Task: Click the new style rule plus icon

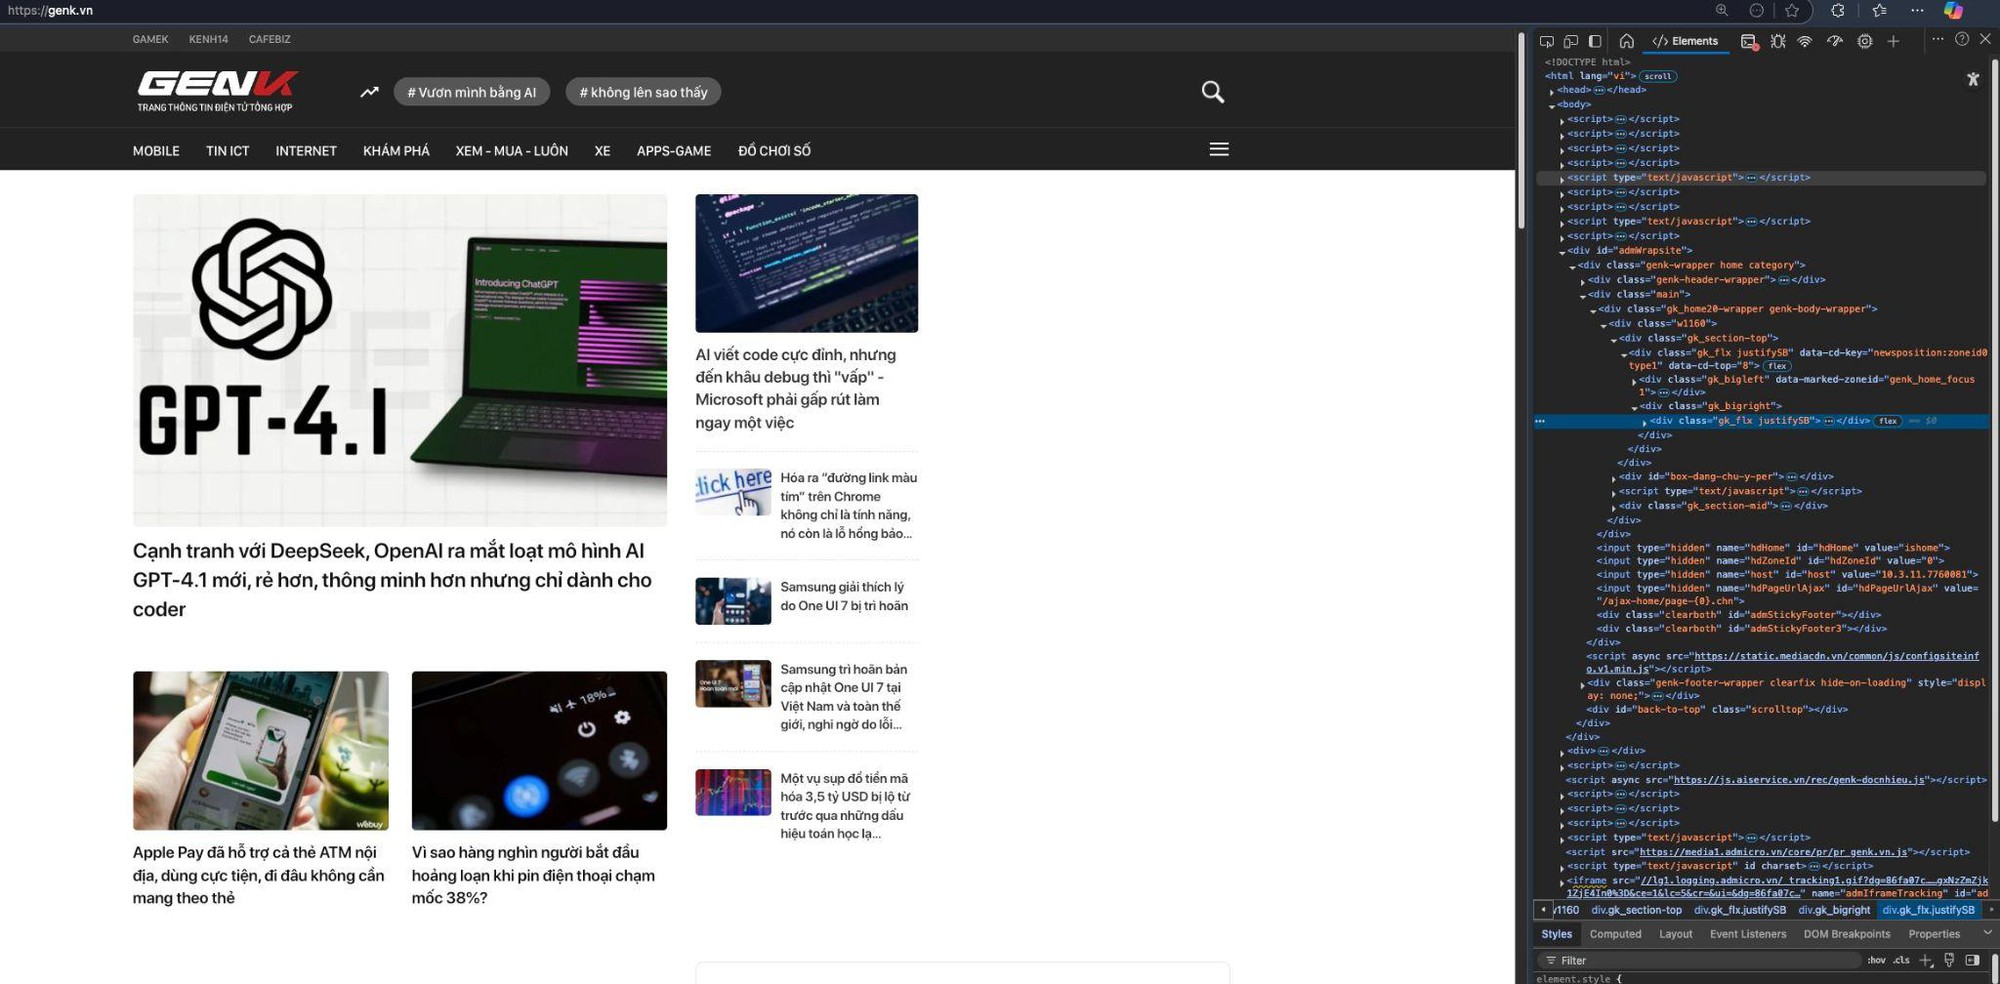Action: tap(1925, 960)
